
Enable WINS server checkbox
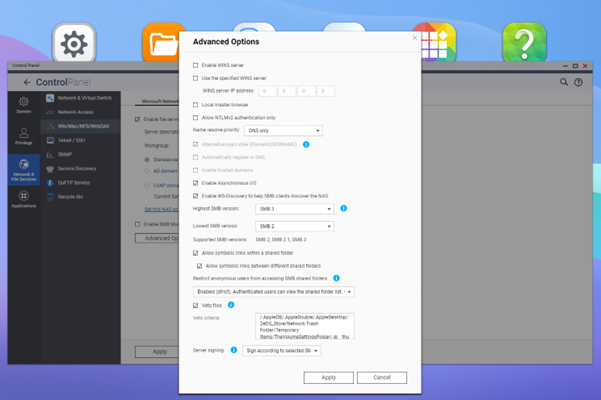click(196, 65)
